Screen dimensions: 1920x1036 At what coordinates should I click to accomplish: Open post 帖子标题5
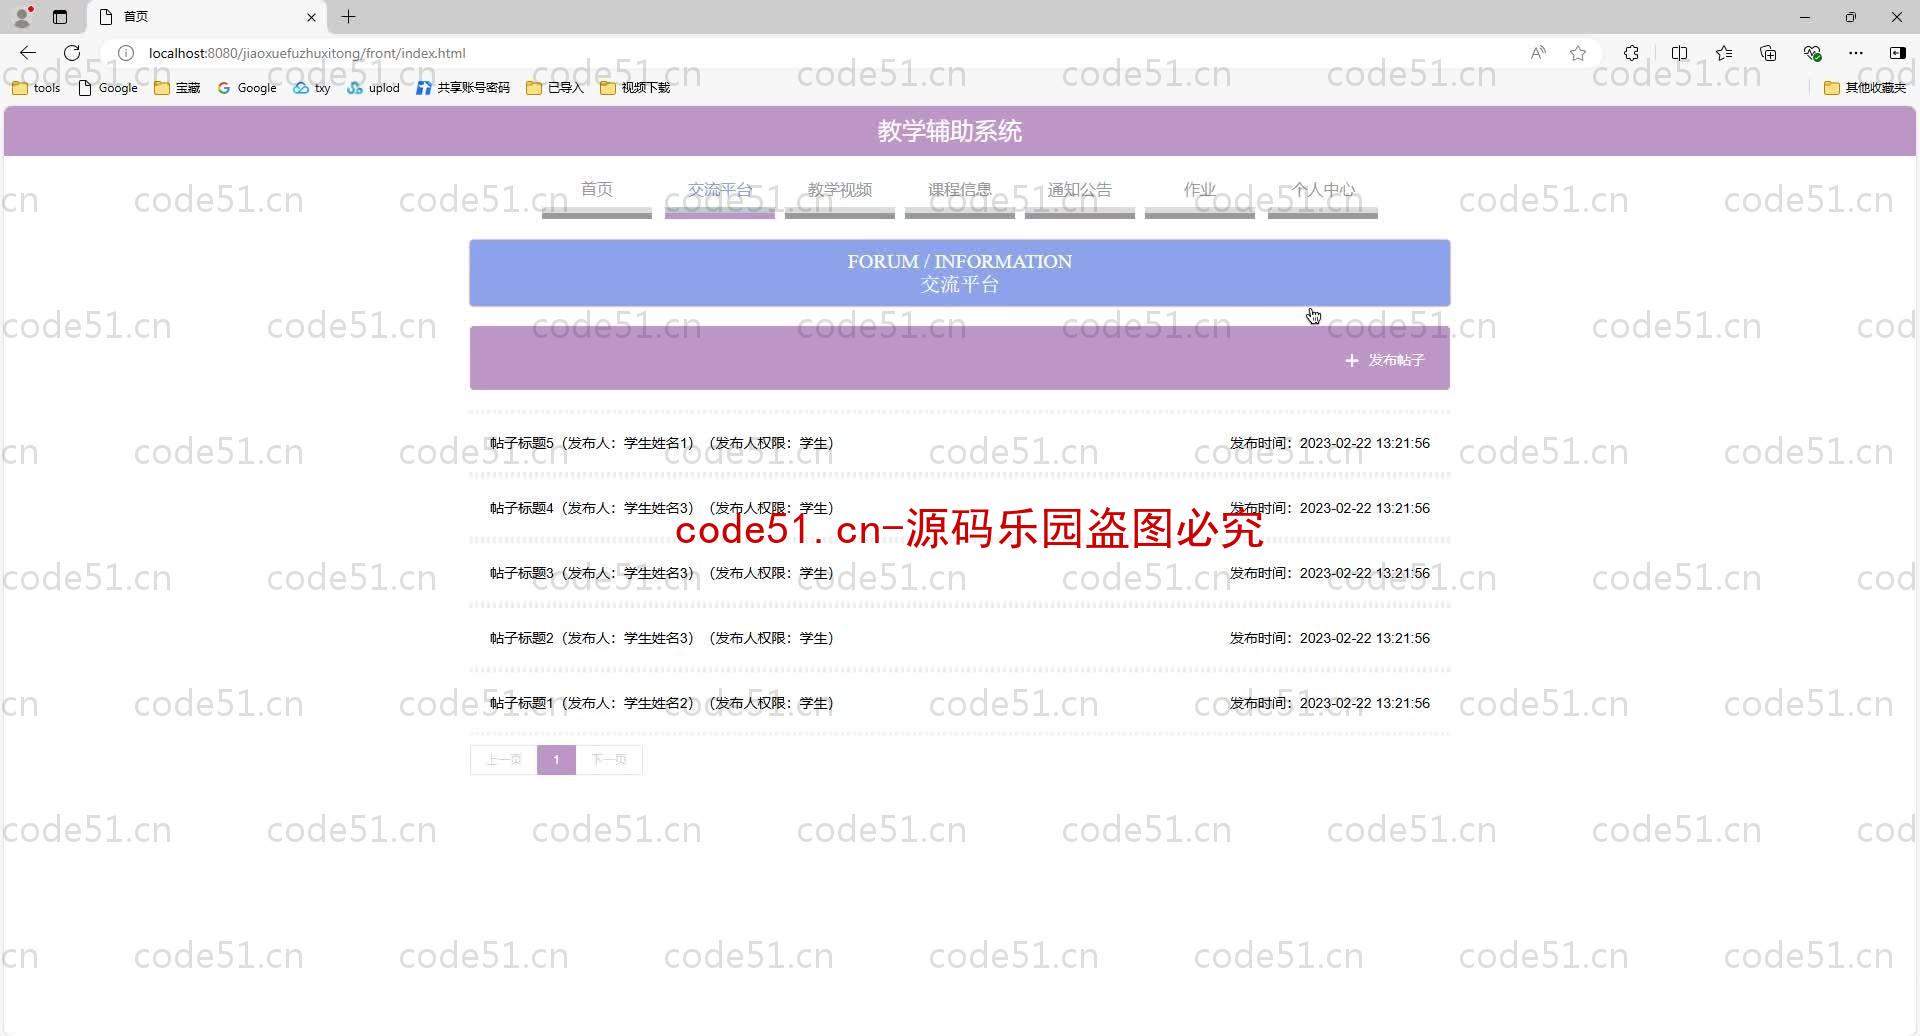point(960,443)
